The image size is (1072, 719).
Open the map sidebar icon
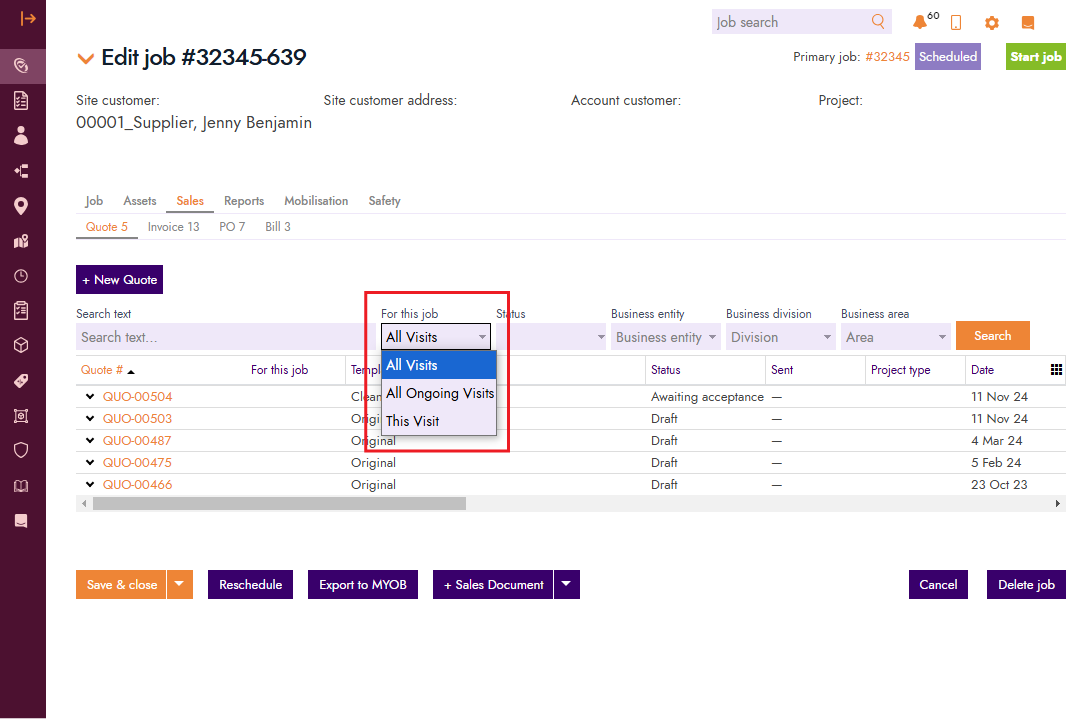(21, 241)
